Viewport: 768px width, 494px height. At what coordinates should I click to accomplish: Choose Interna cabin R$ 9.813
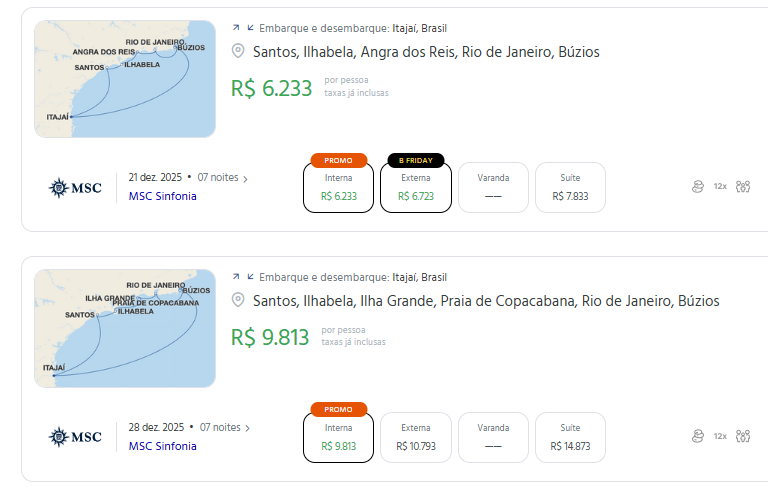[x=338, y=437]
